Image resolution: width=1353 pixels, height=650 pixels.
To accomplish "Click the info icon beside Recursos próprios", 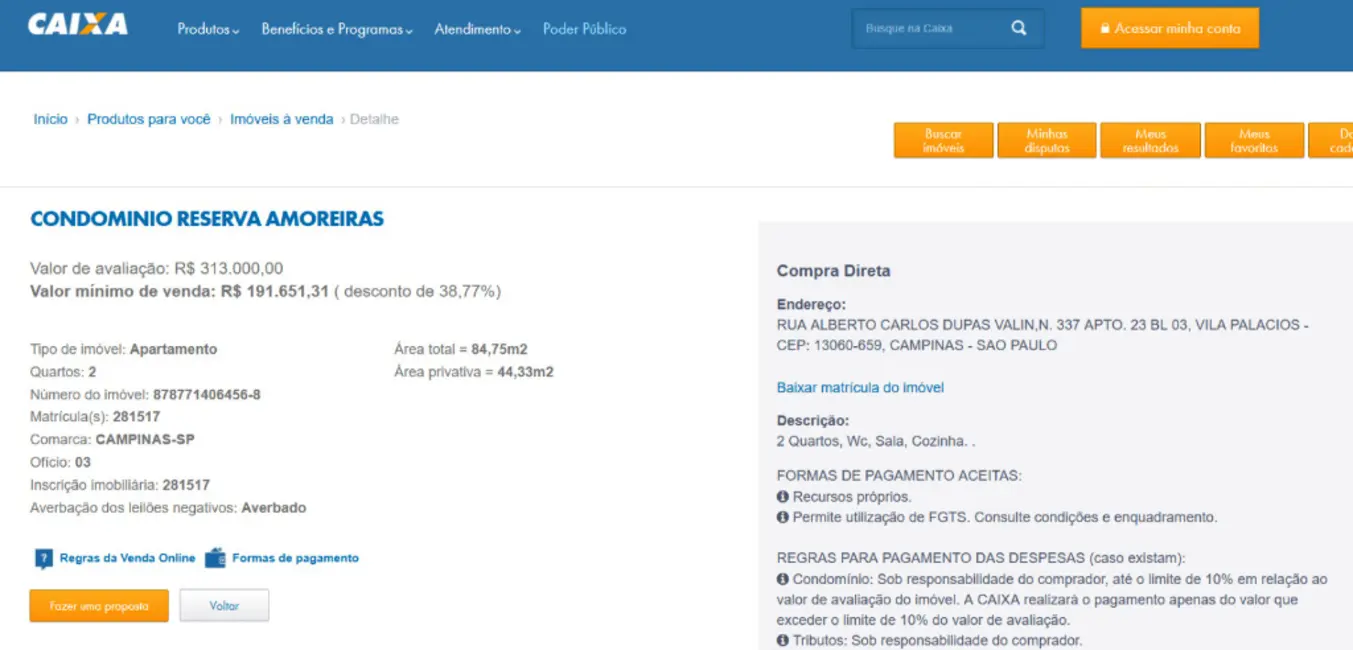I will click(x=783, y=497).
